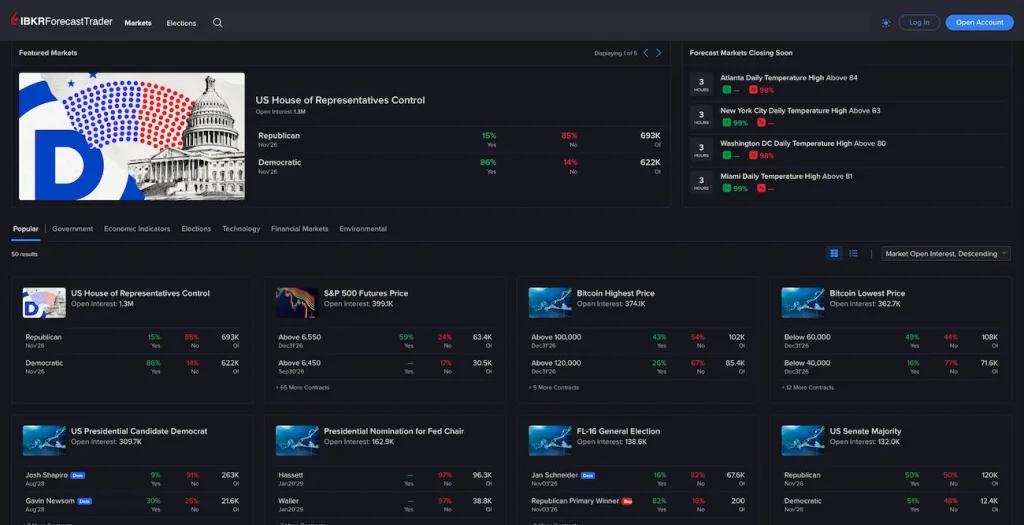Click Below 60,000 49% Yes price
This screenshot has height=525, width=1024.
pyautogui.click(x=912, y=340)
